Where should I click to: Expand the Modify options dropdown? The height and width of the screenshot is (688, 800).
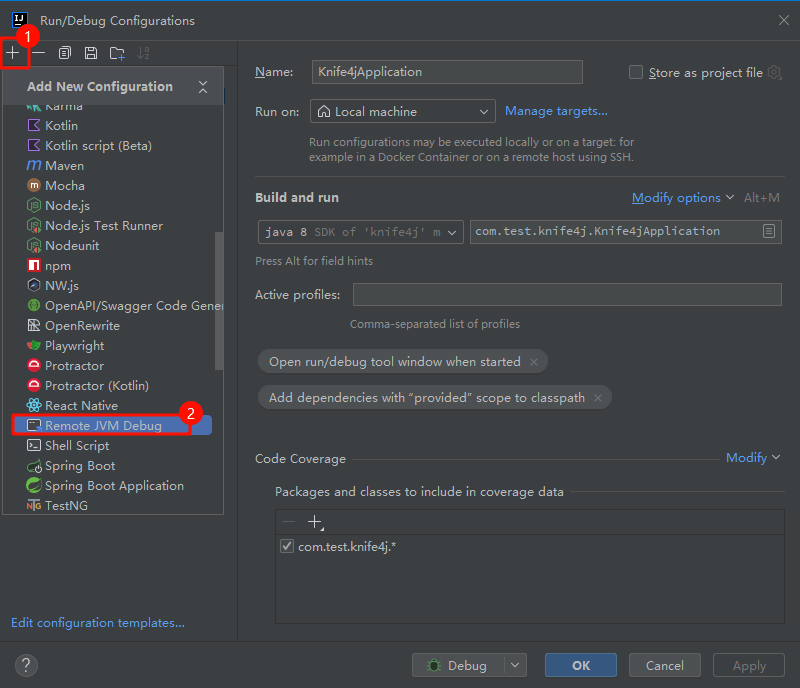pyautogui.click(x=683, y=198)
